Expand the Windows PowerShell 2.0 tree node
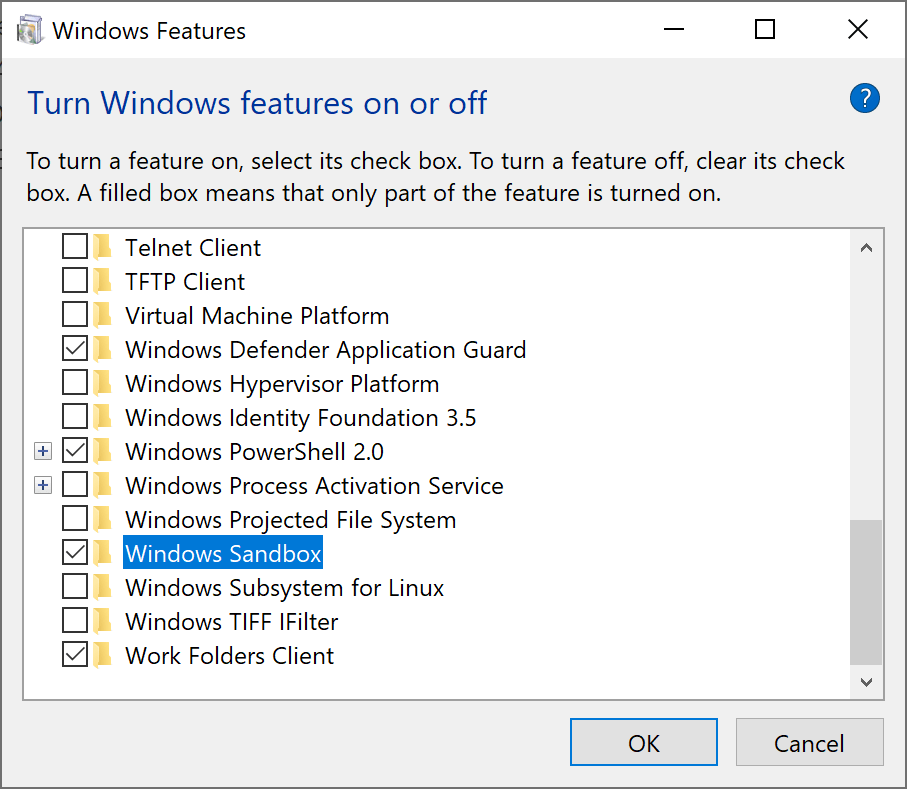This screenshot has width=907, height=789. pyautogui.click(x=42, y=451)
